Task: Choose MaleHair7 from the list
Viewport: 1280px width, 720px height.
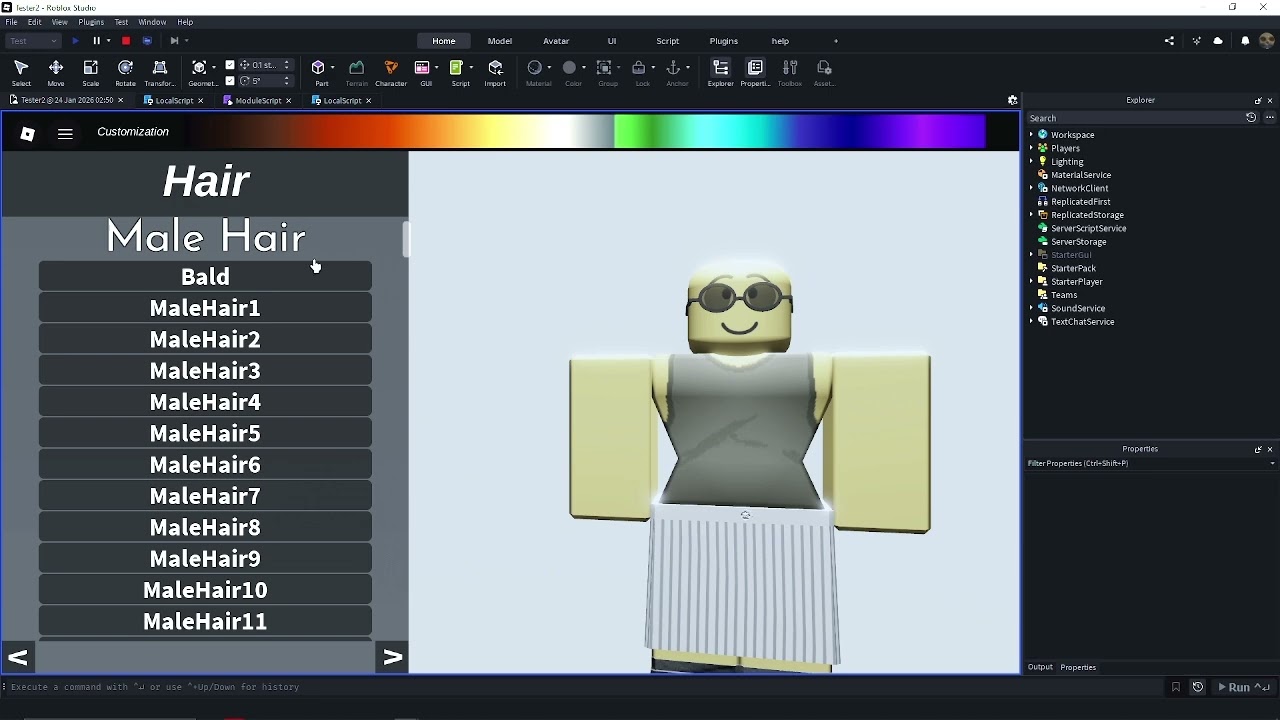Action: 205,496
